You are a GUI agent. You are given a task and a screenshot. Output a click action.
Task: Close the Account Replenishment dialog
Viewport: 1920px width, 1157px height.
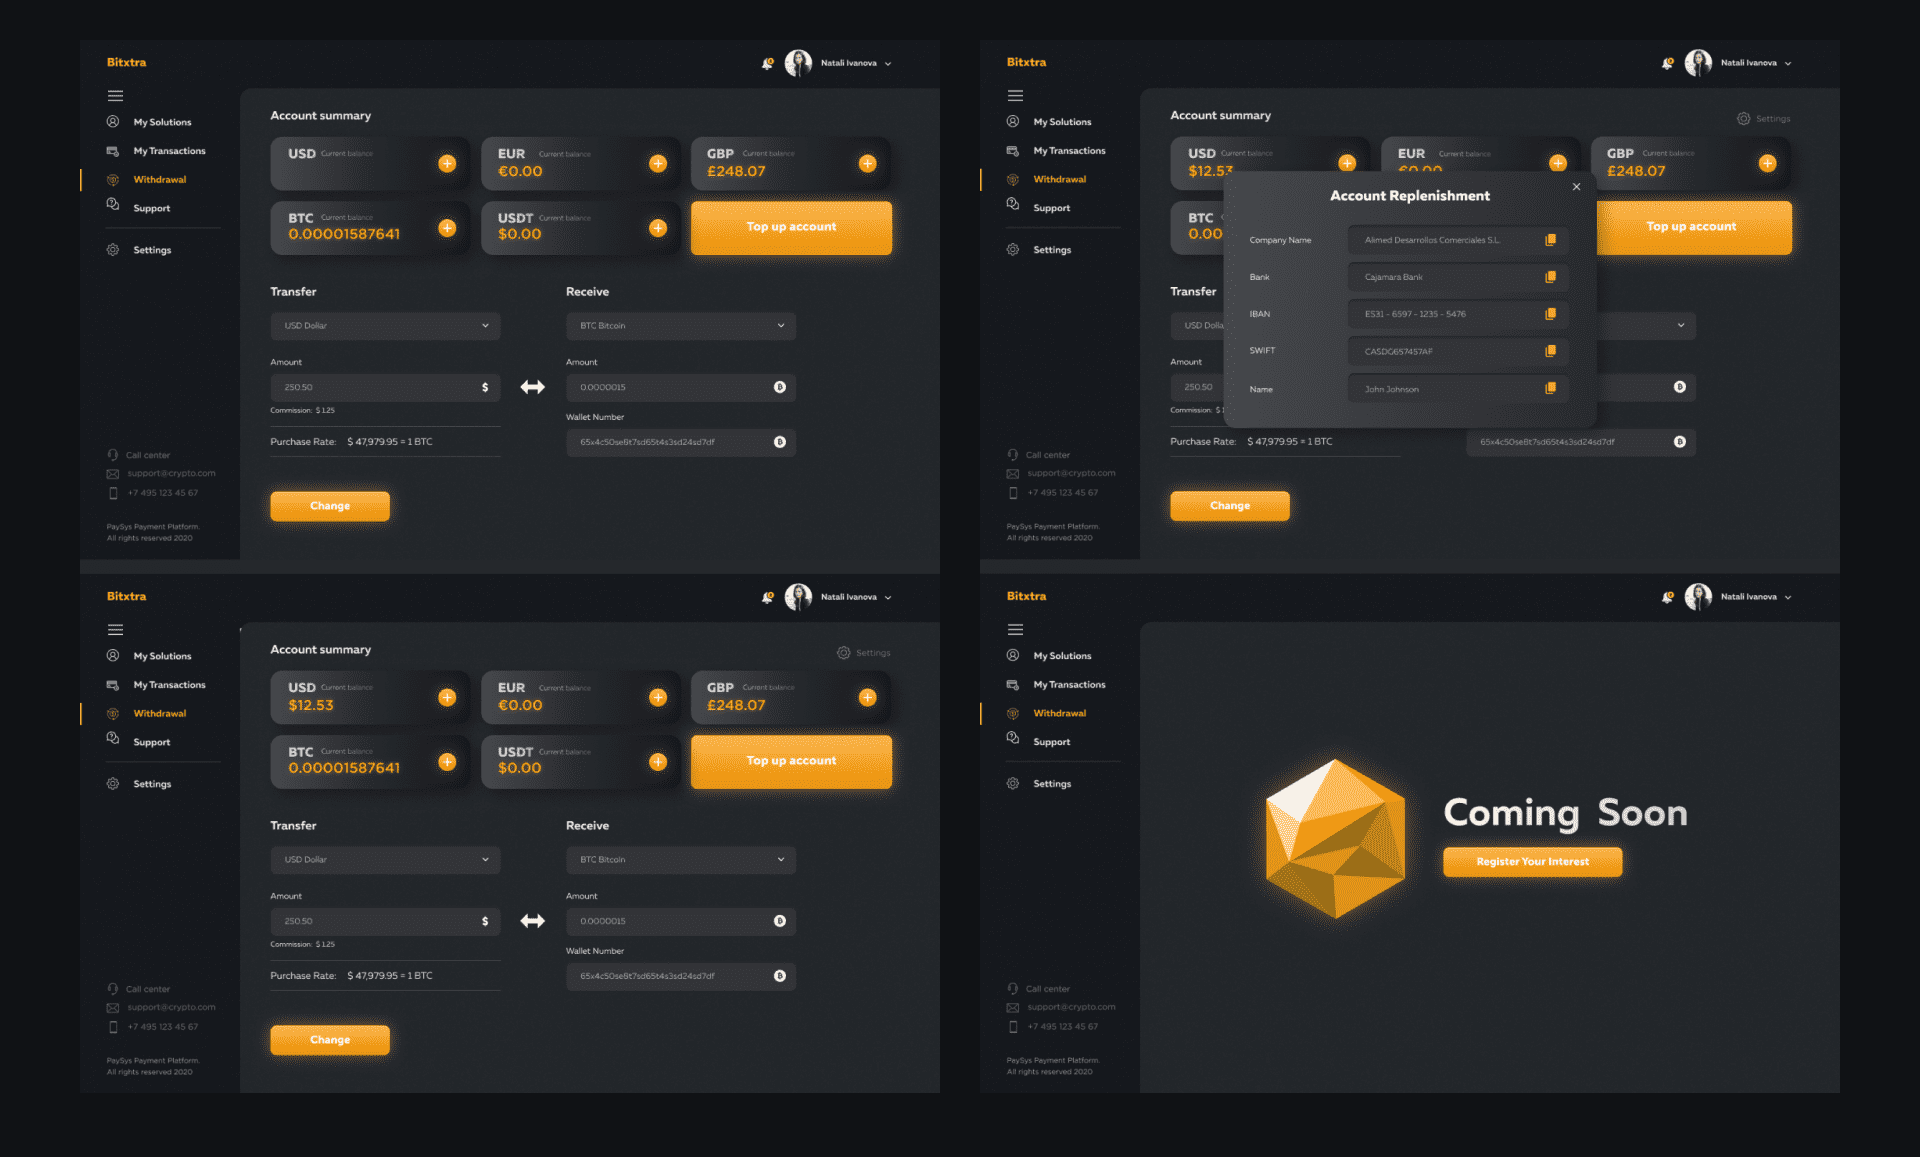coord(1576,187)
